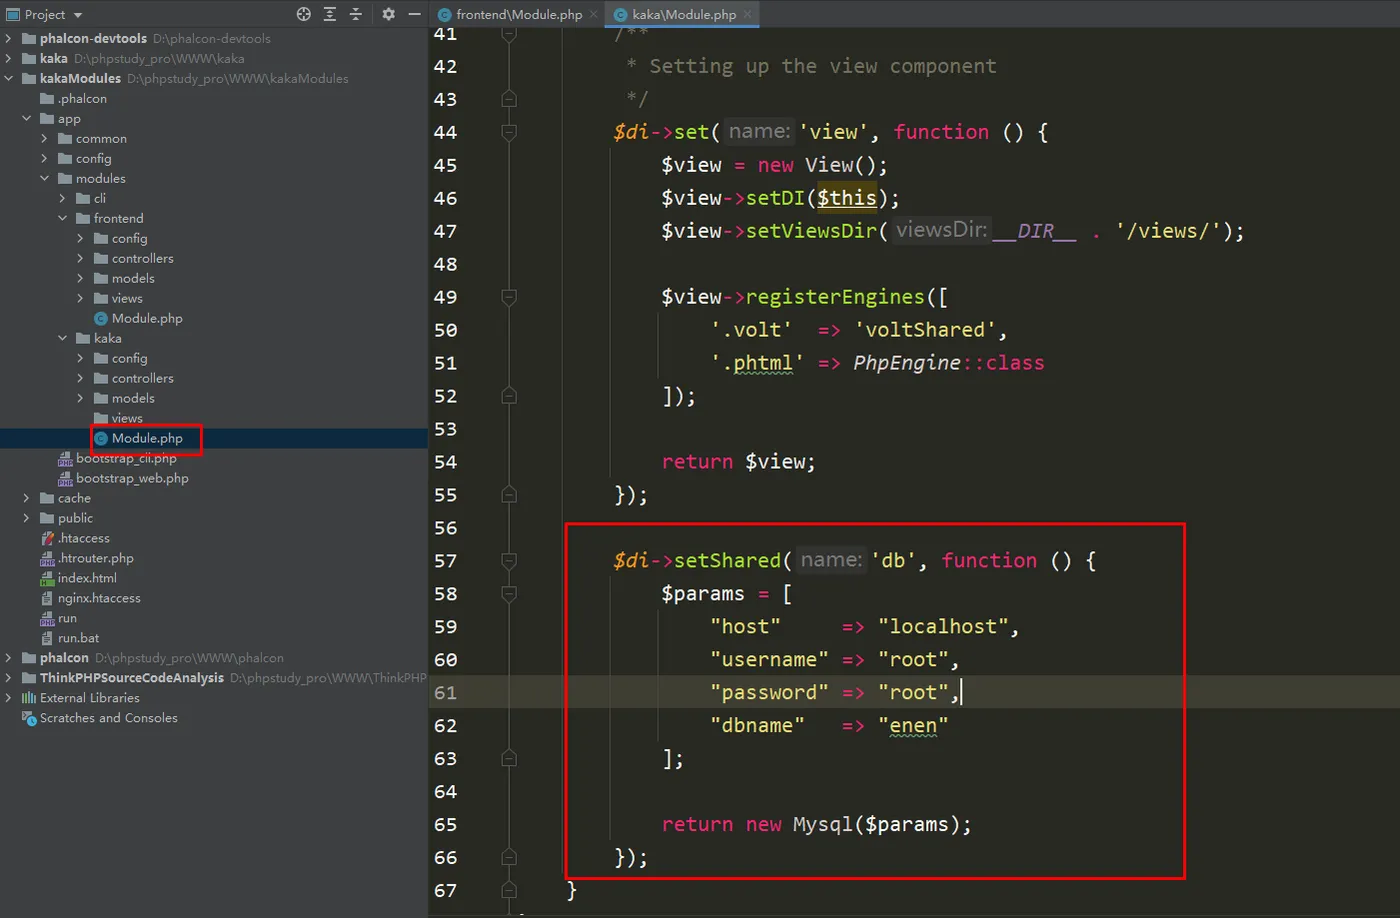Close the frontend\Module.php tab

pyautogui.click(x=593, y=14)
